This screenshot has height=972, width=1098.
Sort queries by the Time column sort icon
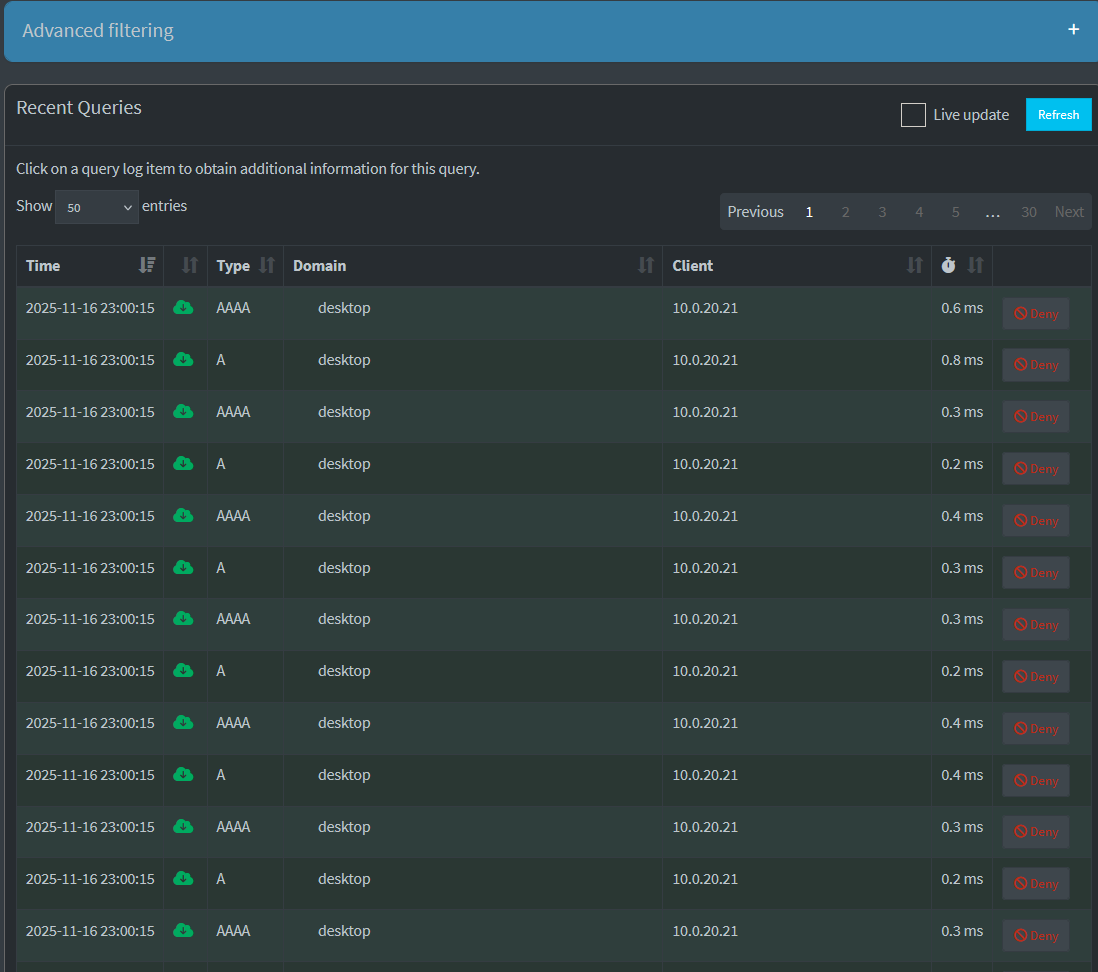tap(147, 265)
